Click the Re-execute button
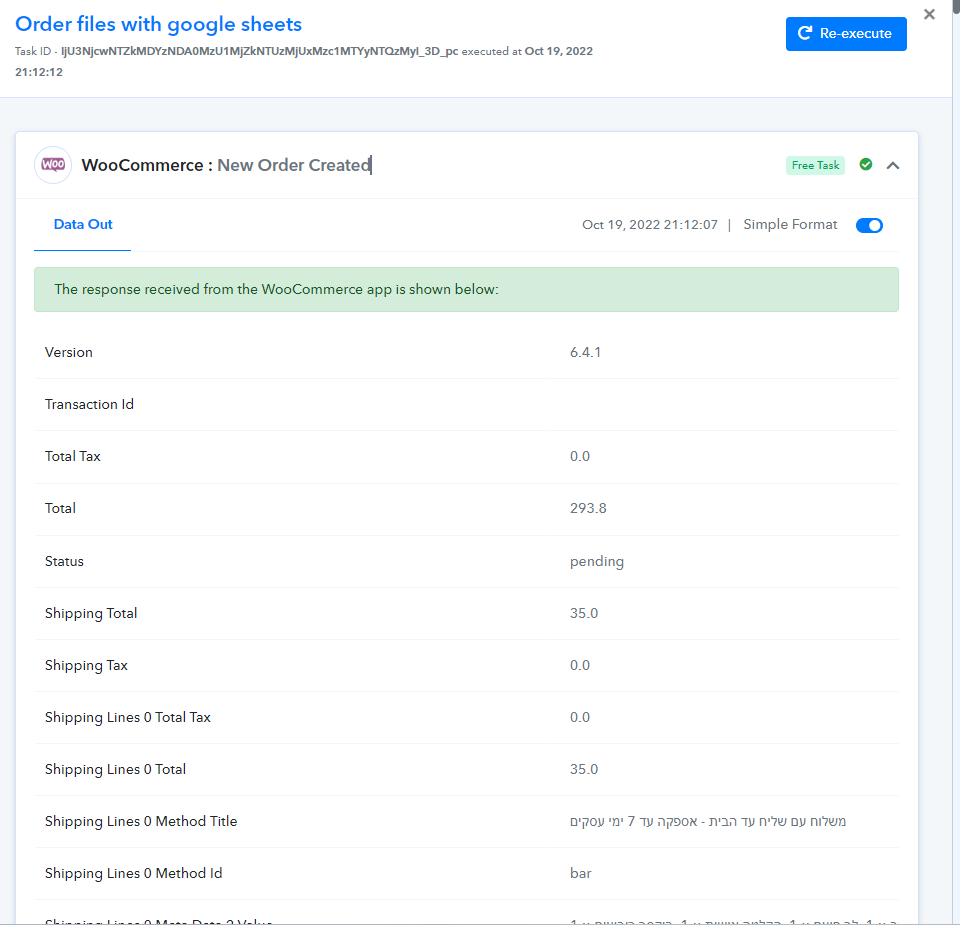 [846, 34]
